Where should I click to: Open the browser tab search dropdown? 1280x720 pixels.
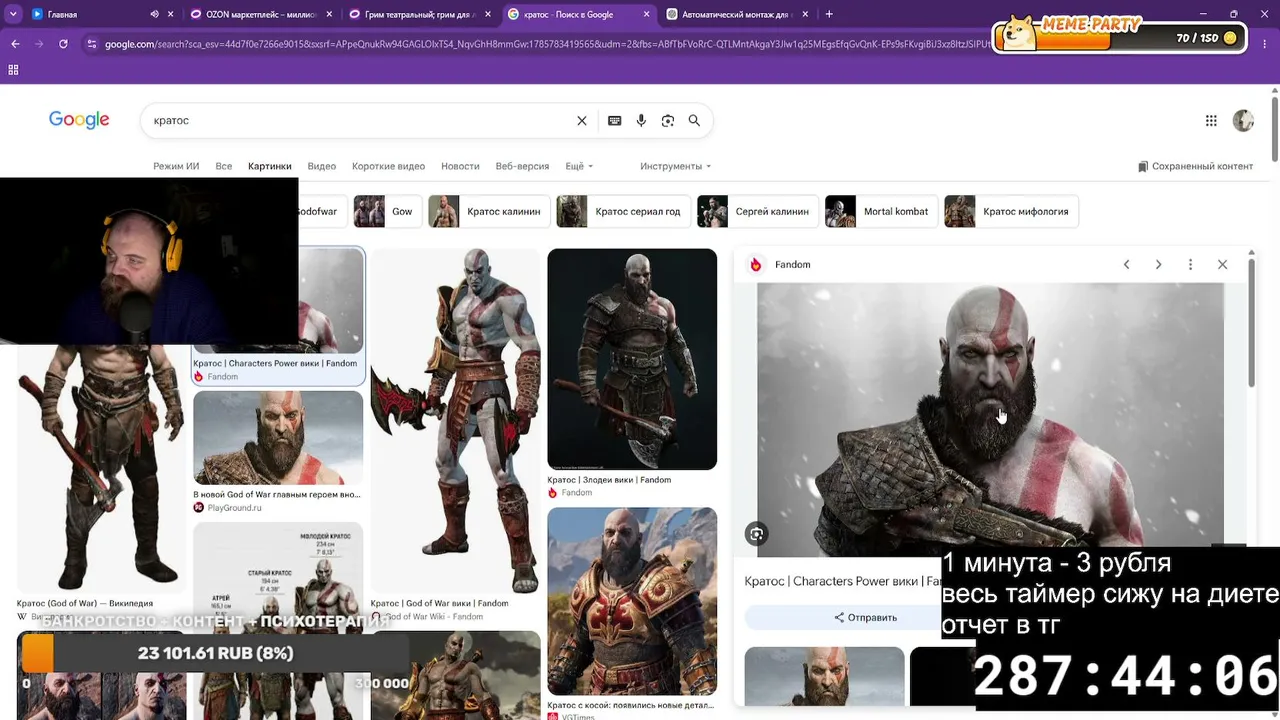click(x=13, y=14)
